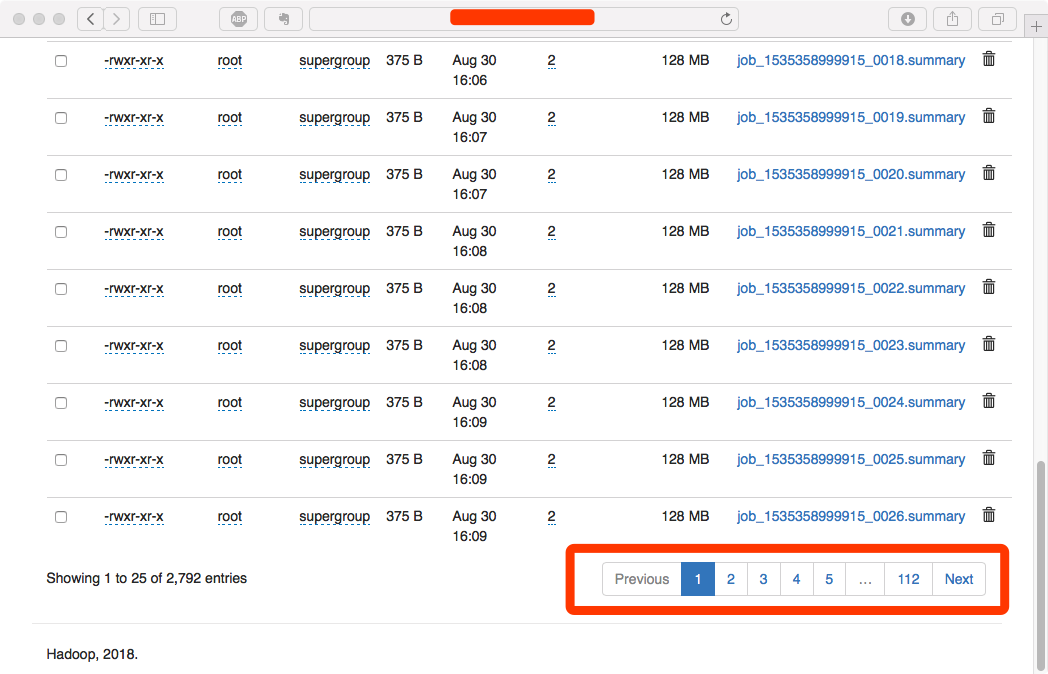Tick the checkbox for job_1535358999915_0025.summary

[61, 460]
